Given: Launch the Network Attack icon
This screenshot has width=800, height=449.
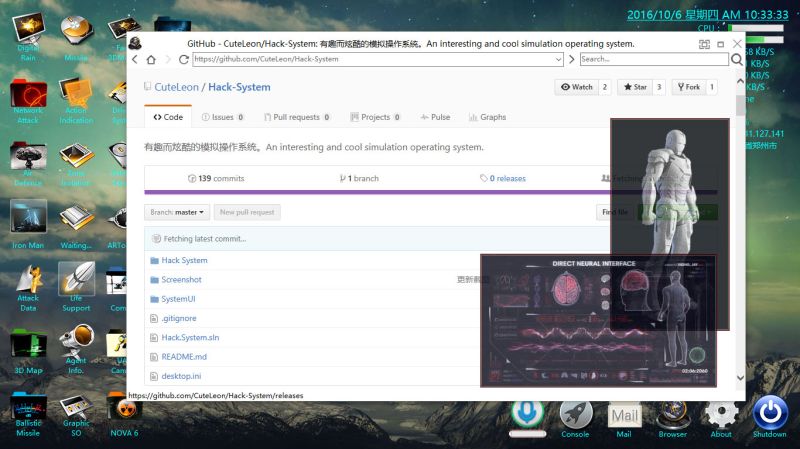Looking at the screenshot, I should click(x=29, y=101).
